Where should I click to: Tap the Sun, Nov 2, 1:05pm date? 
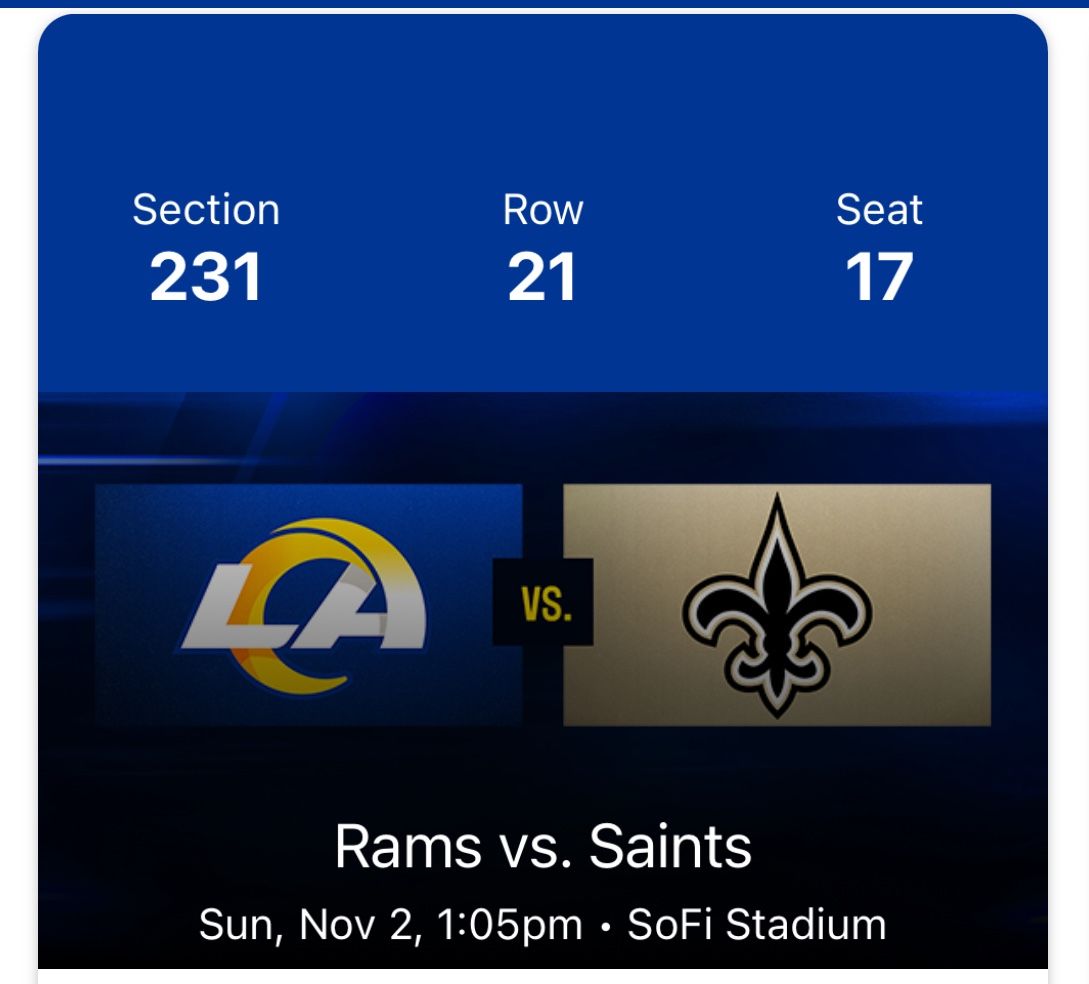390,924
